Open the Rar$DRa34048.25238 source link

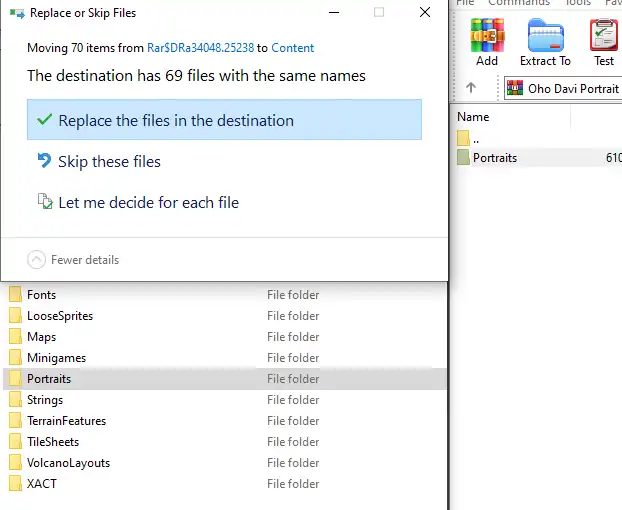[200, 48]
